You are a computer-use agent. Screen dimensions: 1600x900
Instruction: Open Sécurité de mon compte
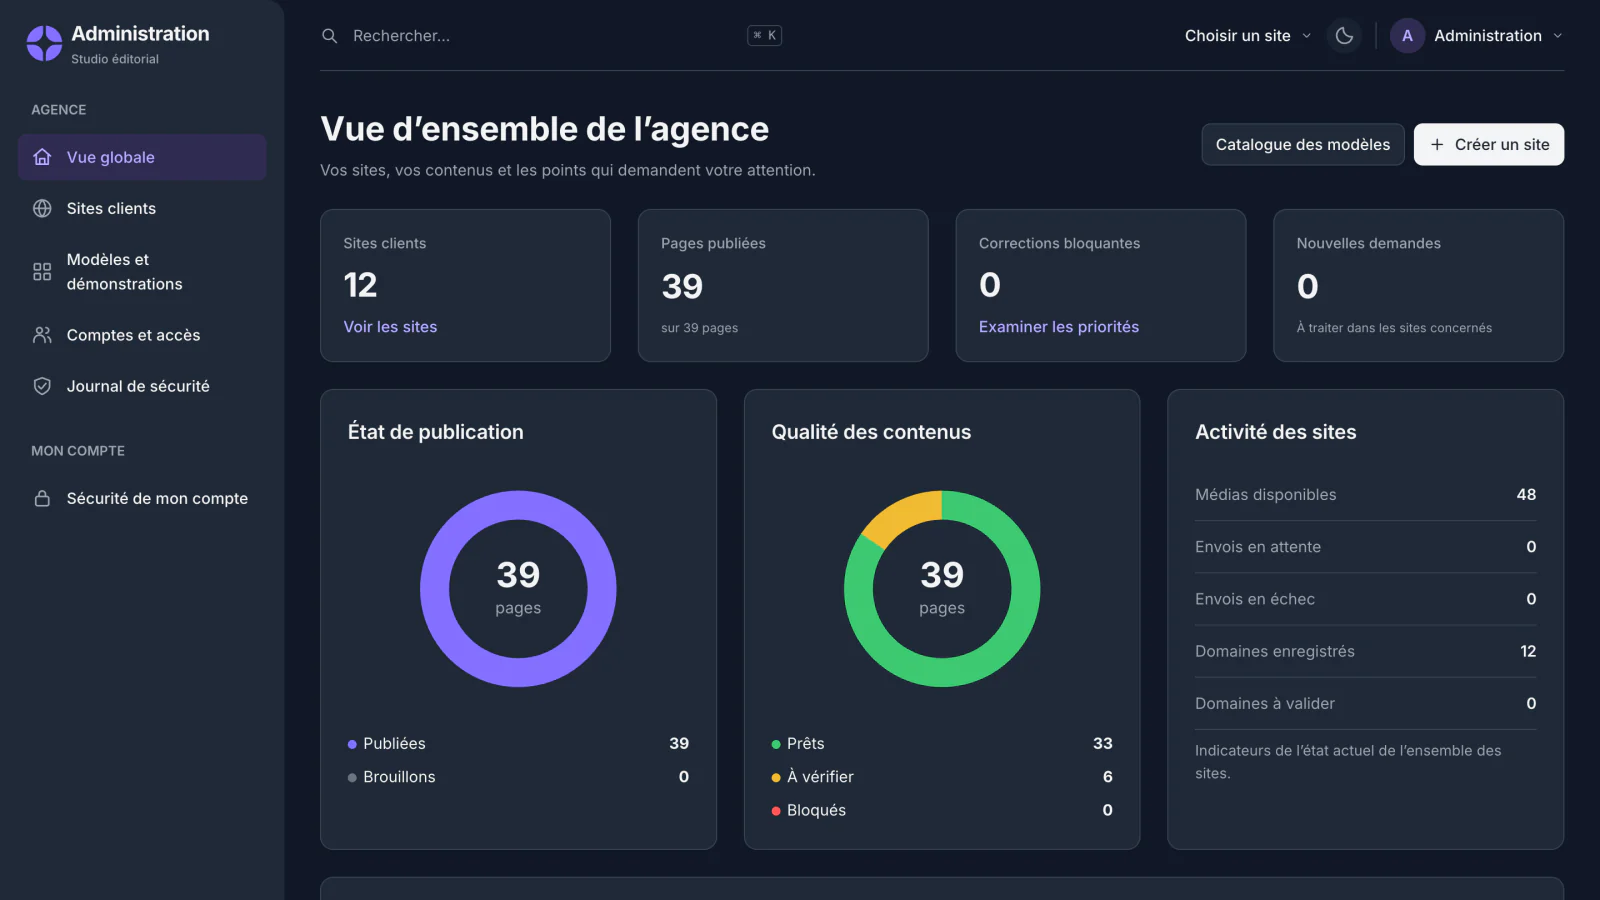point(142,498)
